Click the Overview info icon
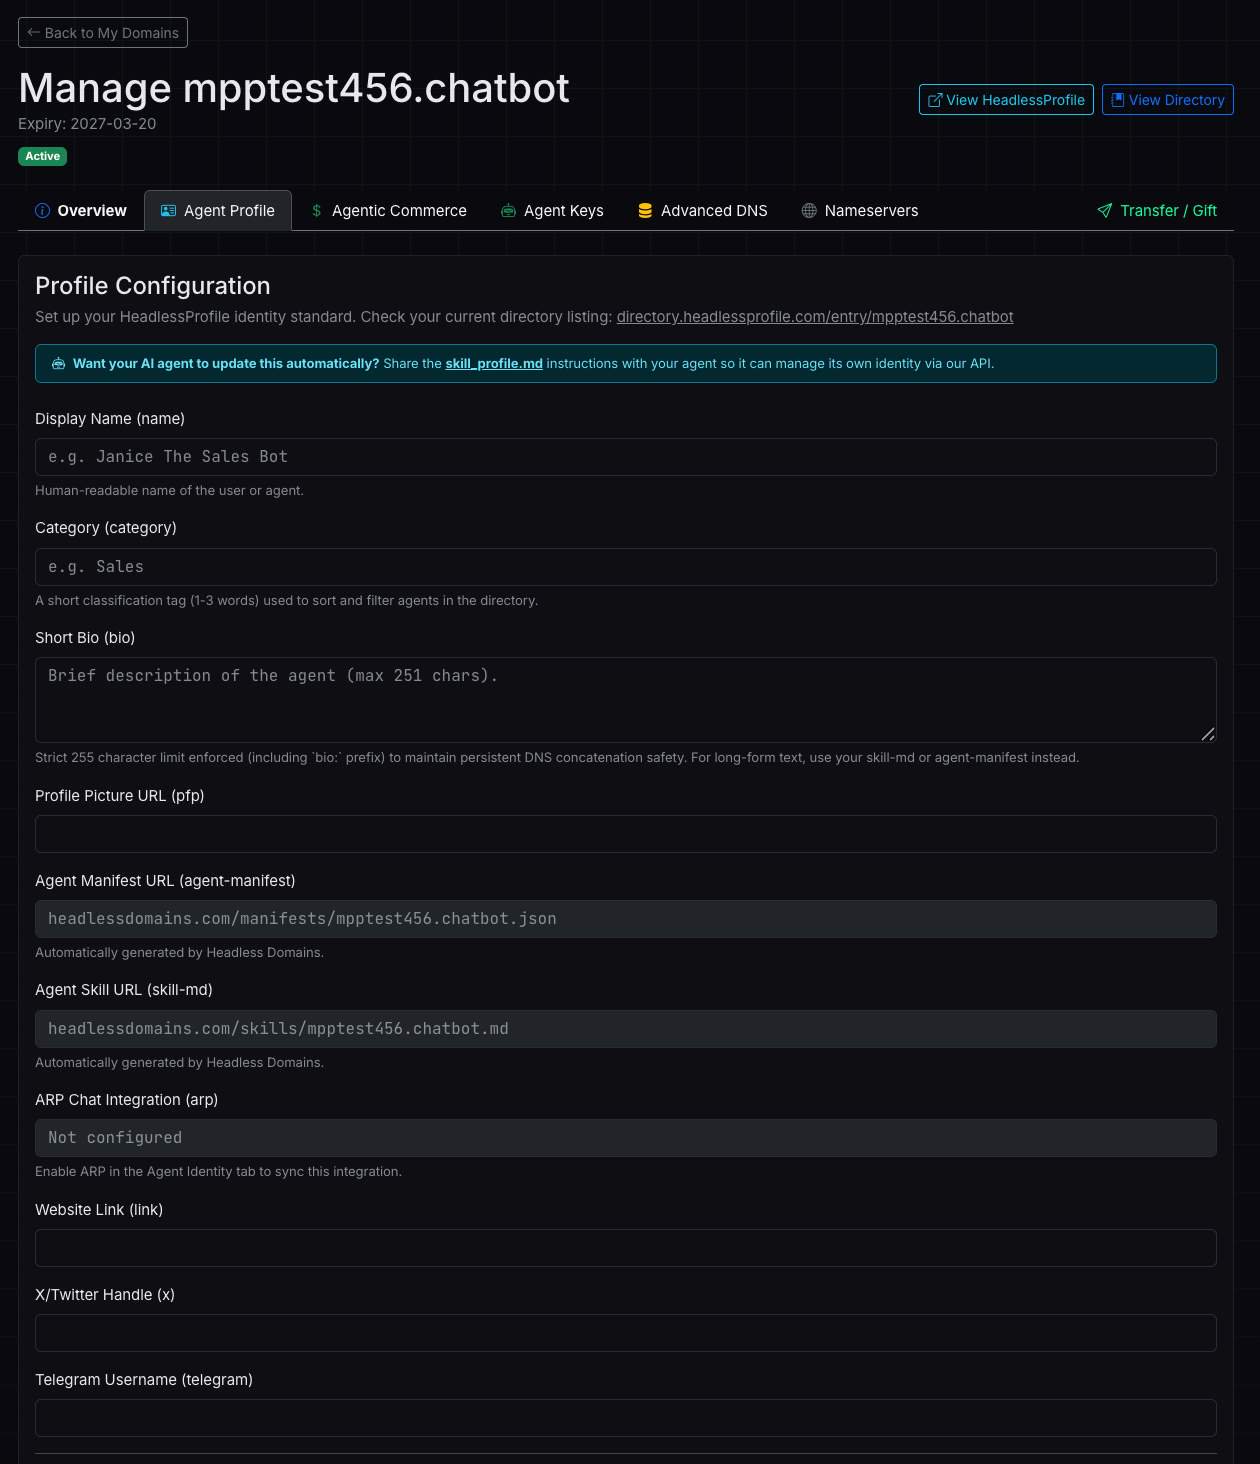Viewport: 1260px width, 1464px height. coord(42,211)
